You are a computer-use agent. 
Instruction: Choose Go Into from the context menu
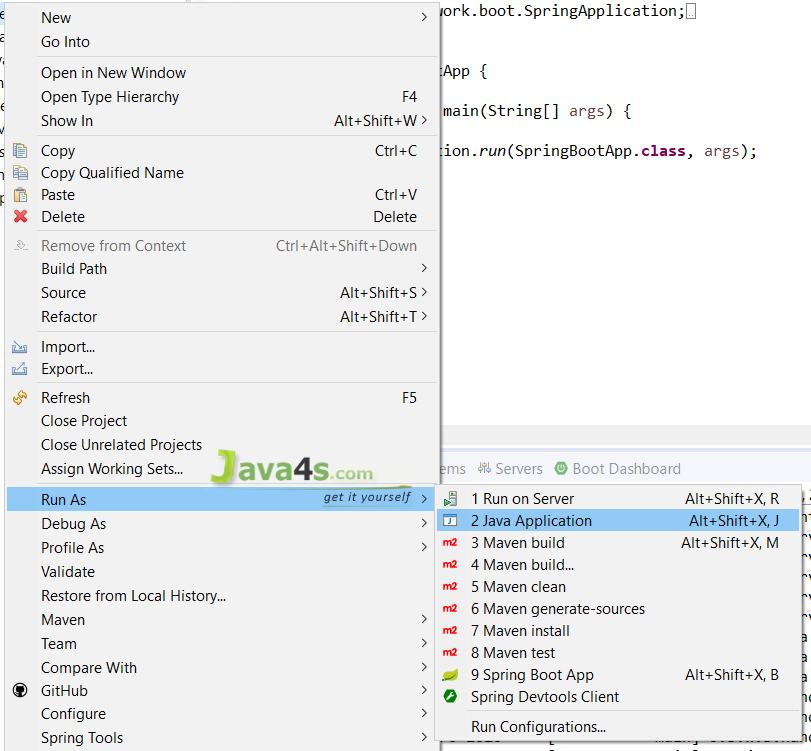(x=222, y=41)
